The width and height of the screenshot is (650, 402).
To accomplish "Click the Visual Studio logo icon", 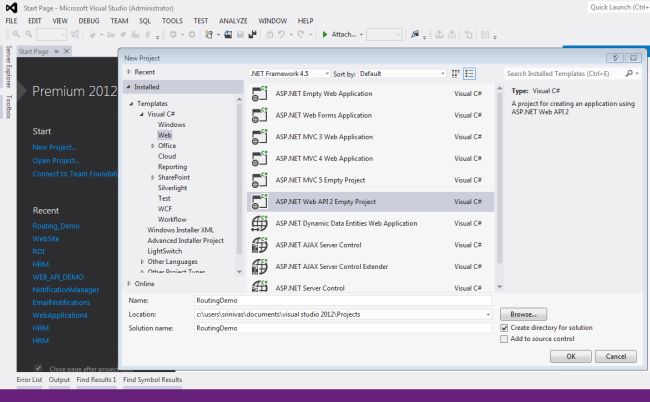I will tap(12, 7).
